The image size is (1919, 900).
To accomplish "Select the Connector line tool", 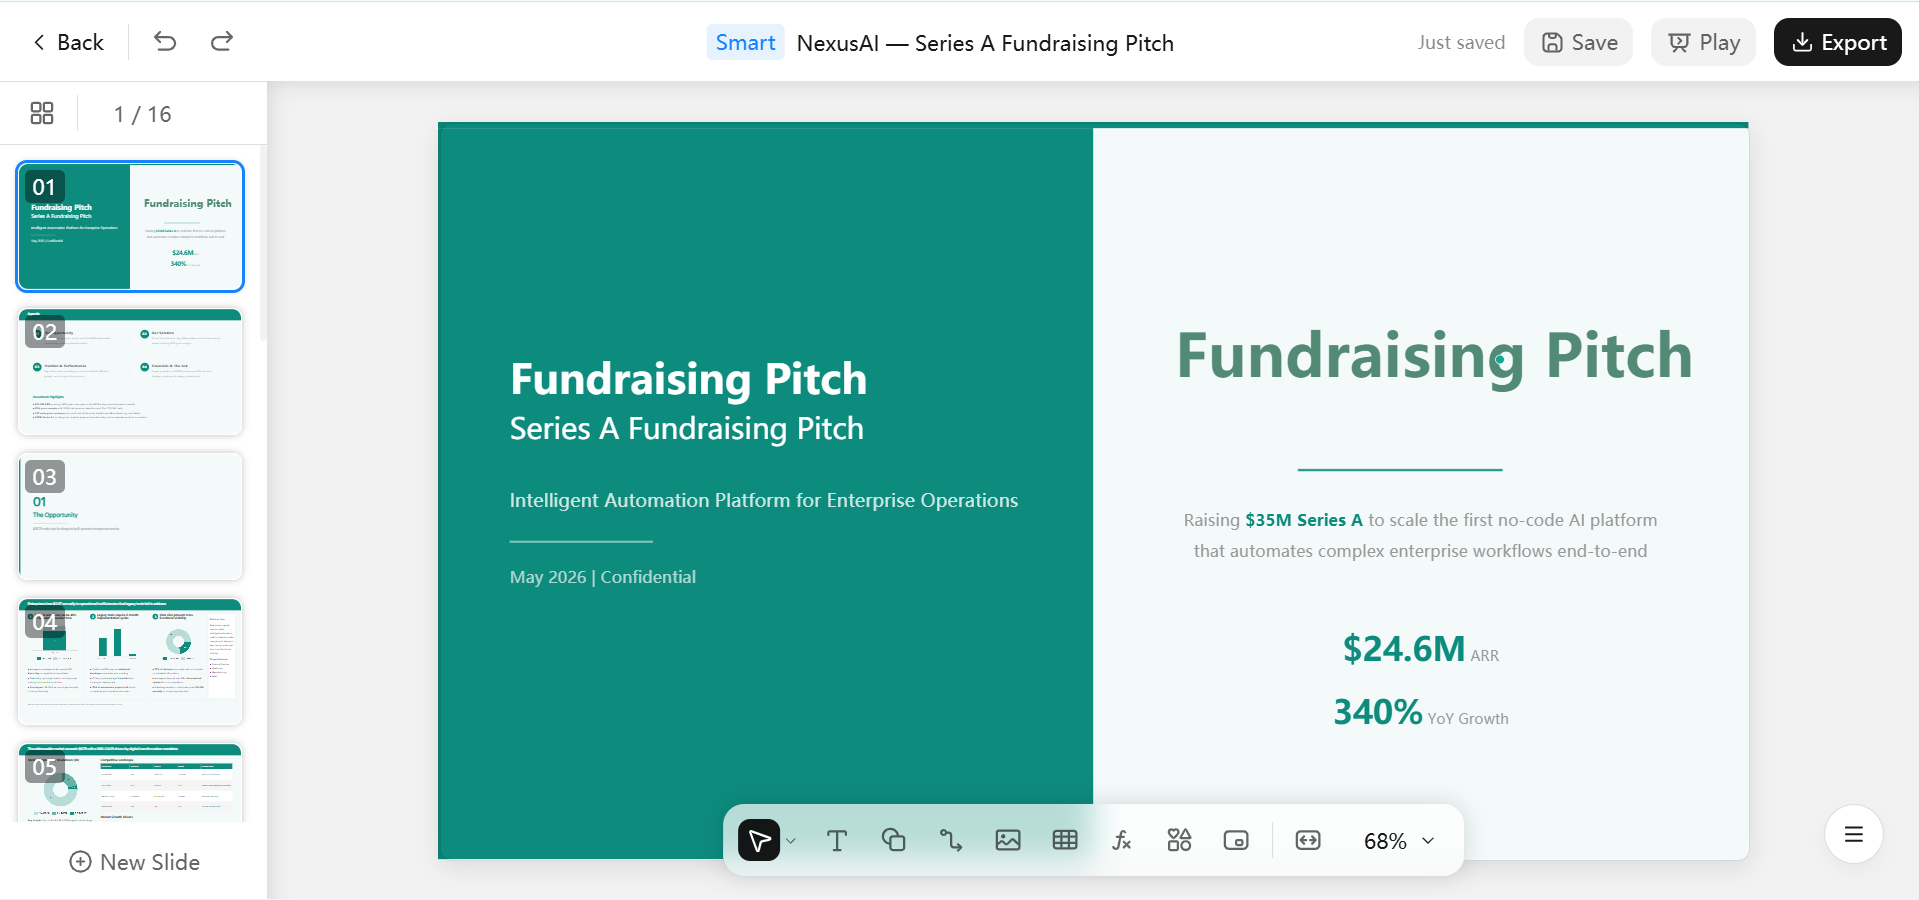I will click(951, 840).
